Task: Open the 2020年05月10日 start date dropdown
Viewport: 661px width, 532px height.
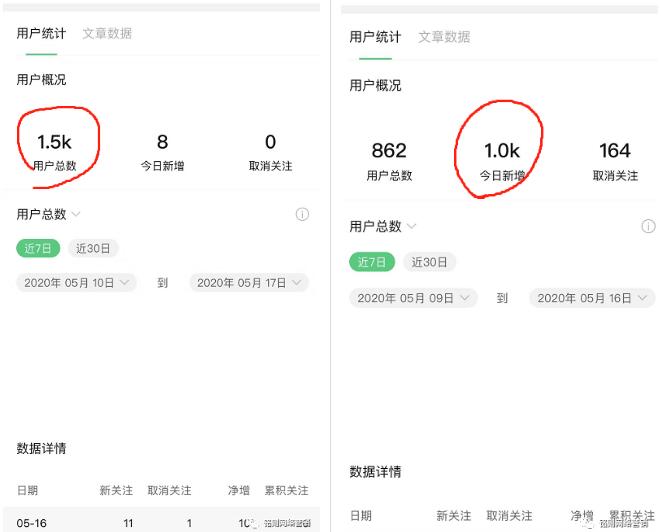Action: (76, 283)
